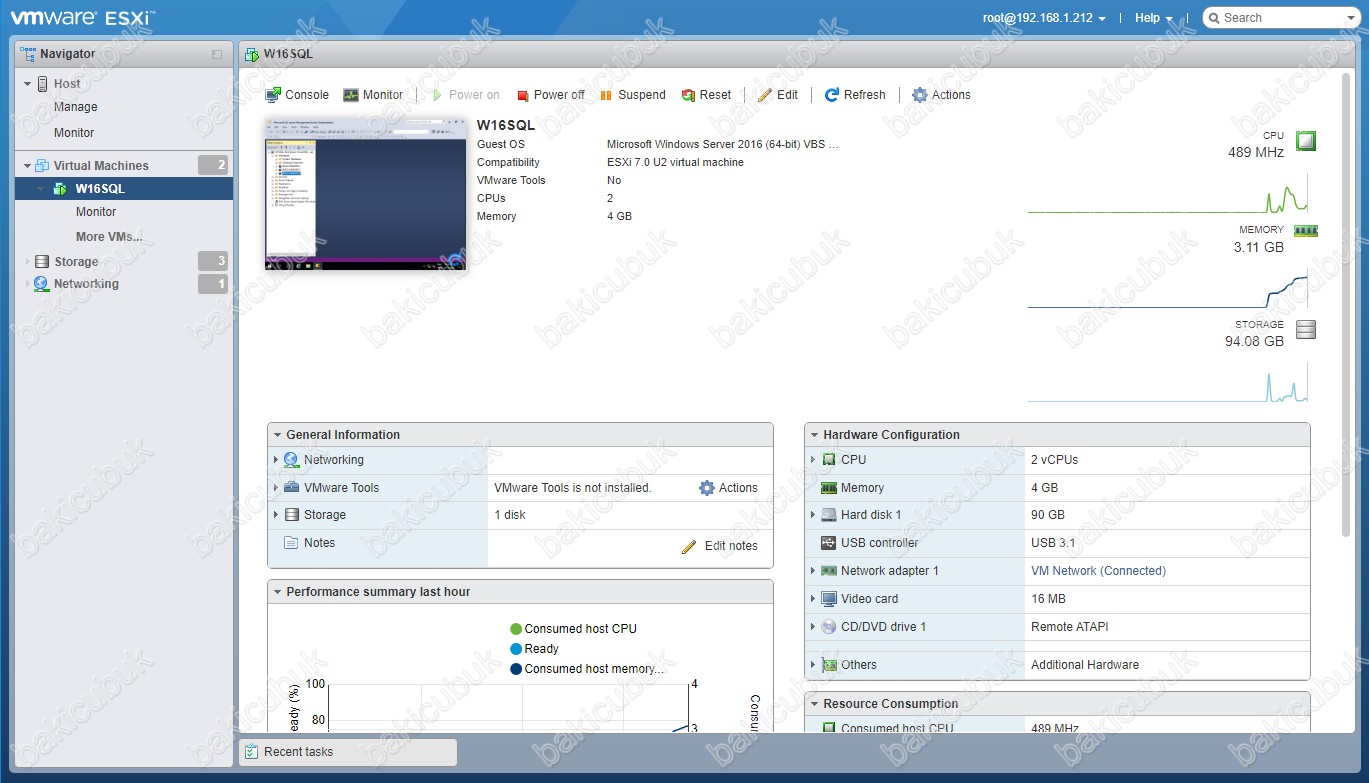Click Edit notes
This screenshot has height=783, width=1369.
[x=731, y=546]
